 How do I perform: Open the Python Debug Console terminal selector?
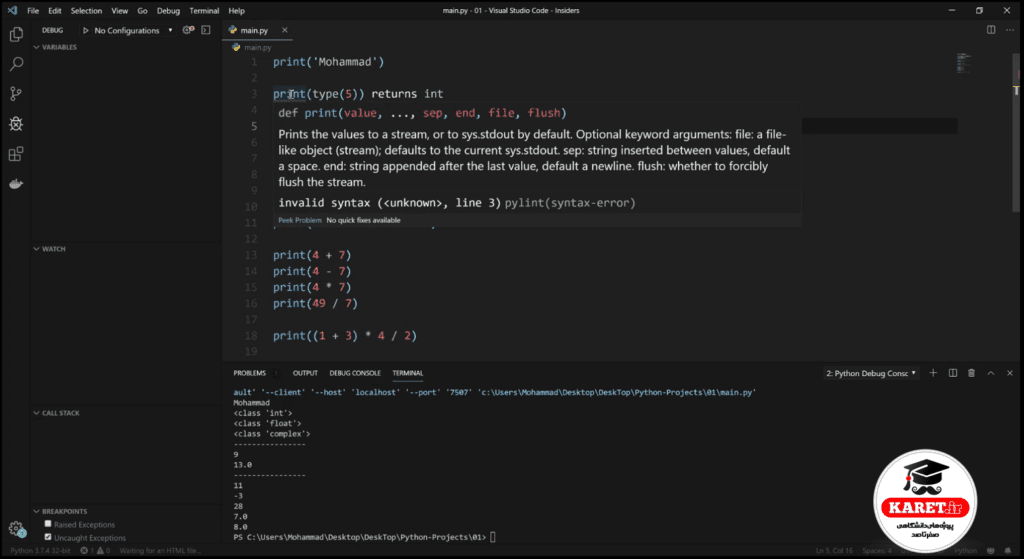(871, 373)
